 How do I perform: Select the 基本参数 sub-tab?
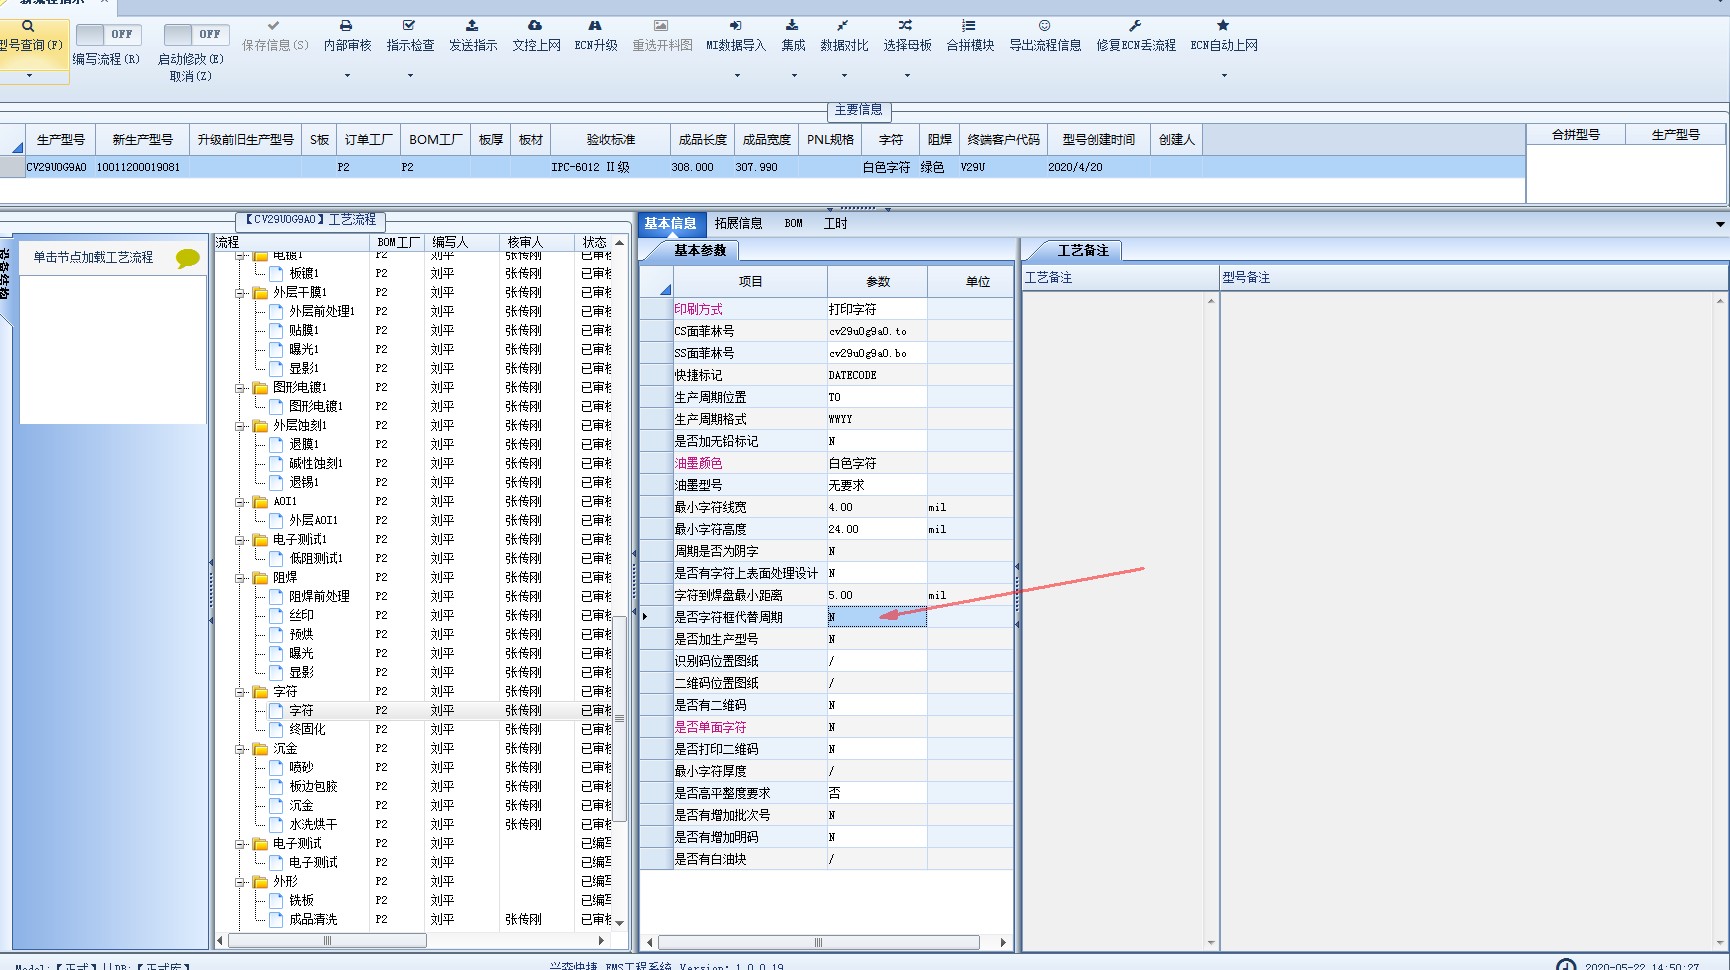pos(700,251)
